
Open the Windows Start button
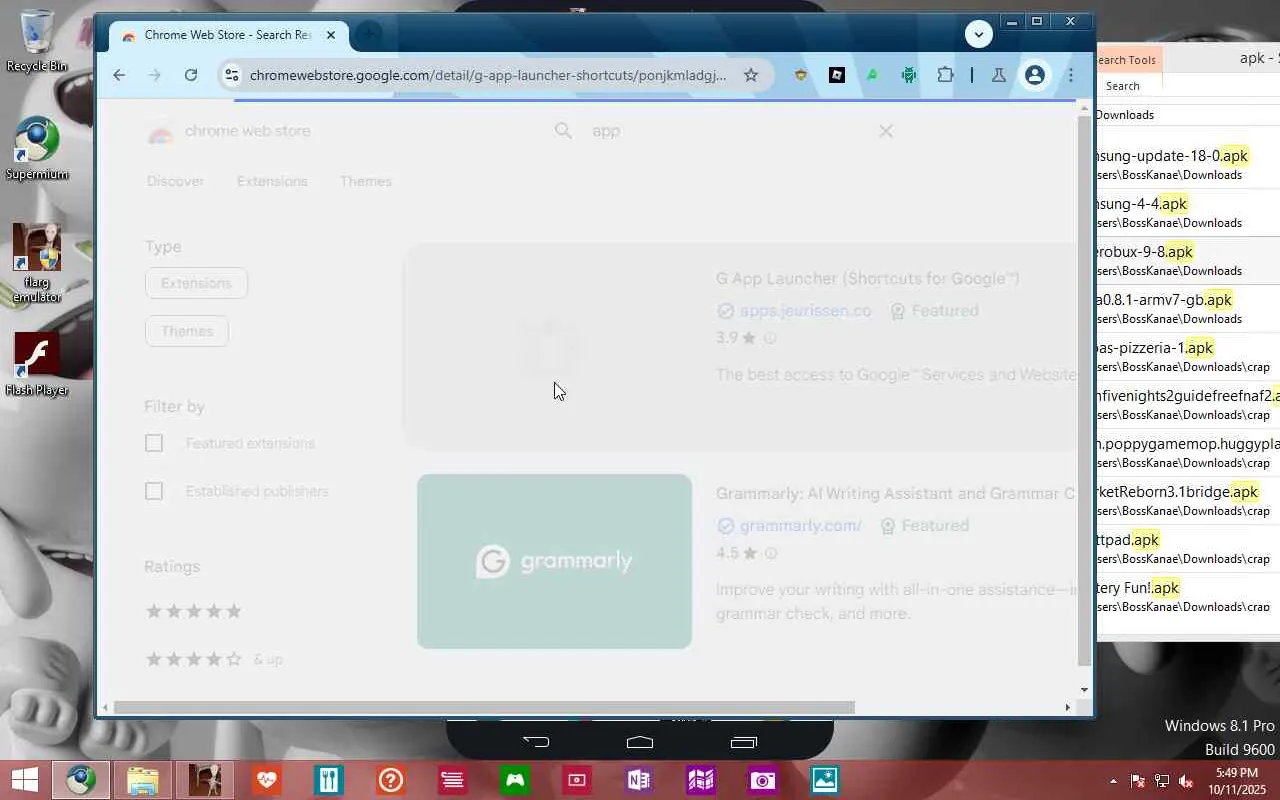click(x=25, y=780)
